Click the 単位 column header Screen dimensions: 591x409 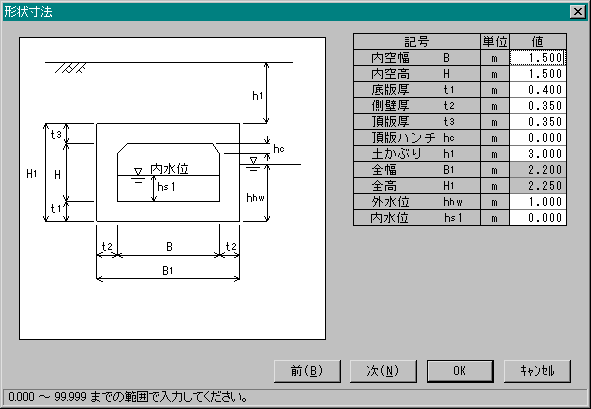[x=495, y=41]
